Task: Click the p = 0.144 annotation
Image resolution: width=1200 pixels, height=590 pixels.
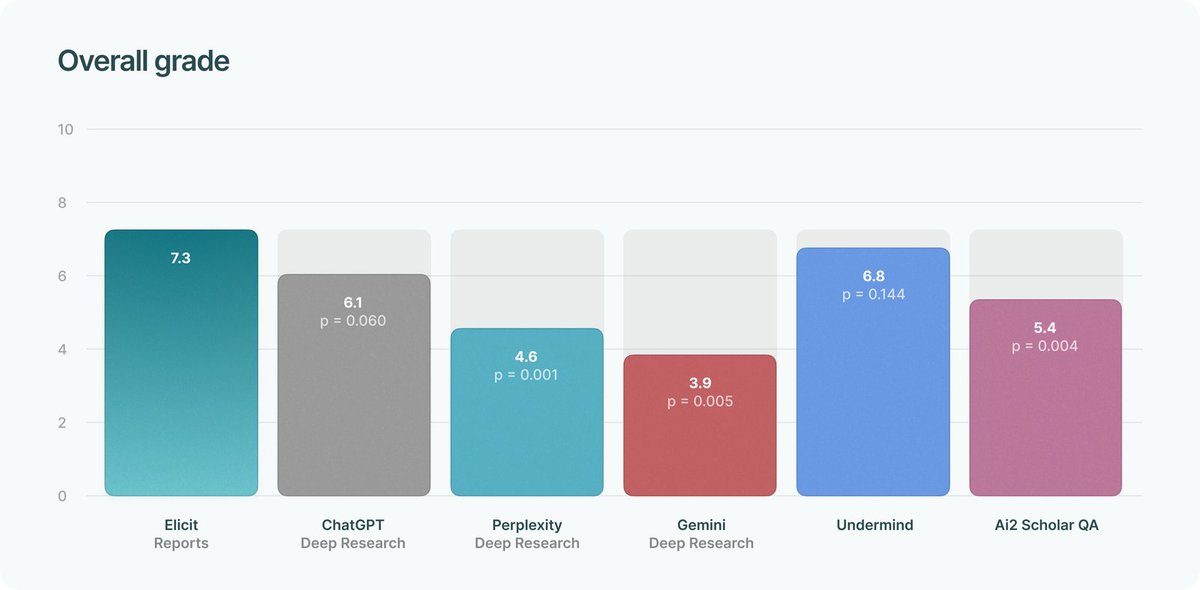Action: tap(873, 294)
